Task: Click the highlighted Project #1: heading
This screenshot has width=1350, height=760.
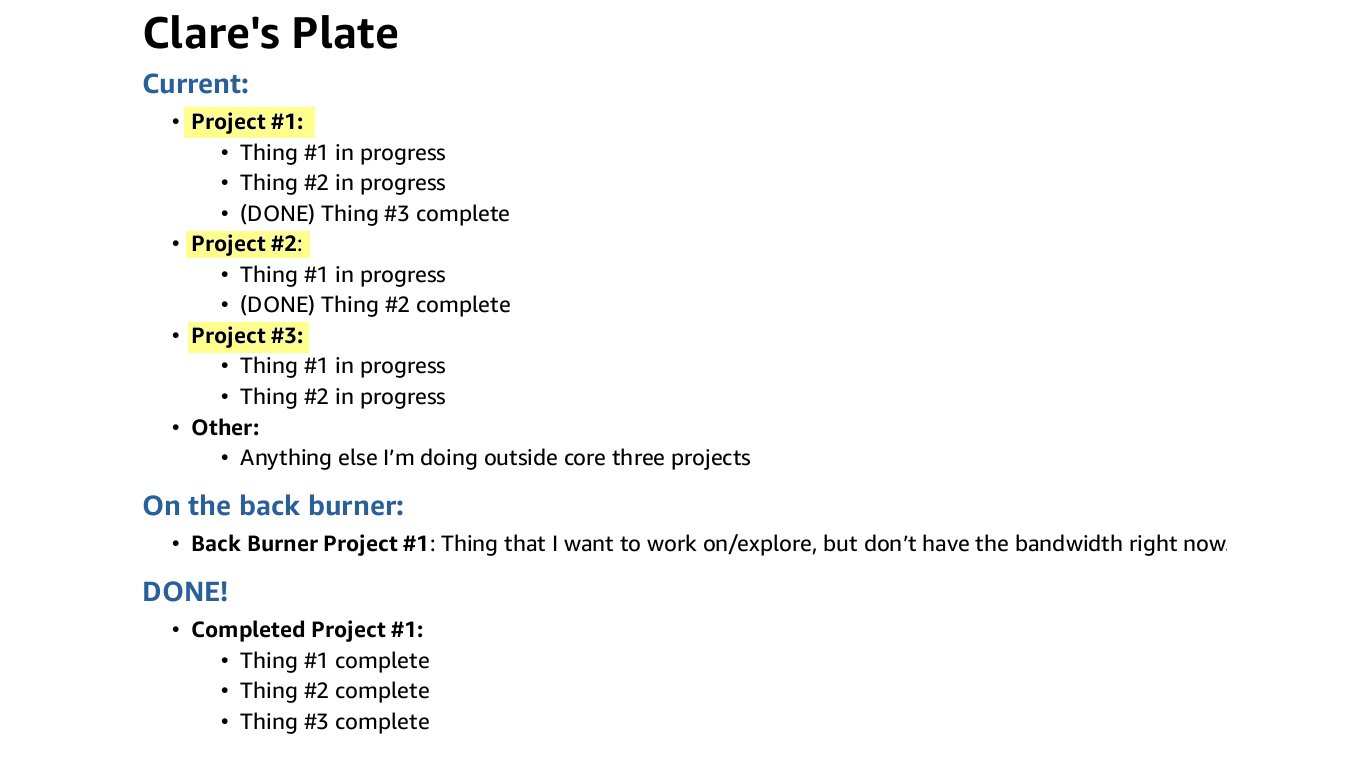Action: (x=250, y=122)
